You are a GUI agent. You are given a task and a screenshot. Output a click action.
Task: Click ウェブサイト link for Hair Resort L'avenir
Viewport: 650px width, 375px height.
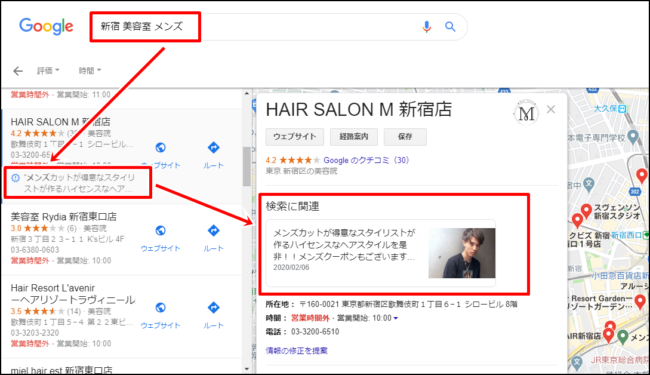coord(160,325)
